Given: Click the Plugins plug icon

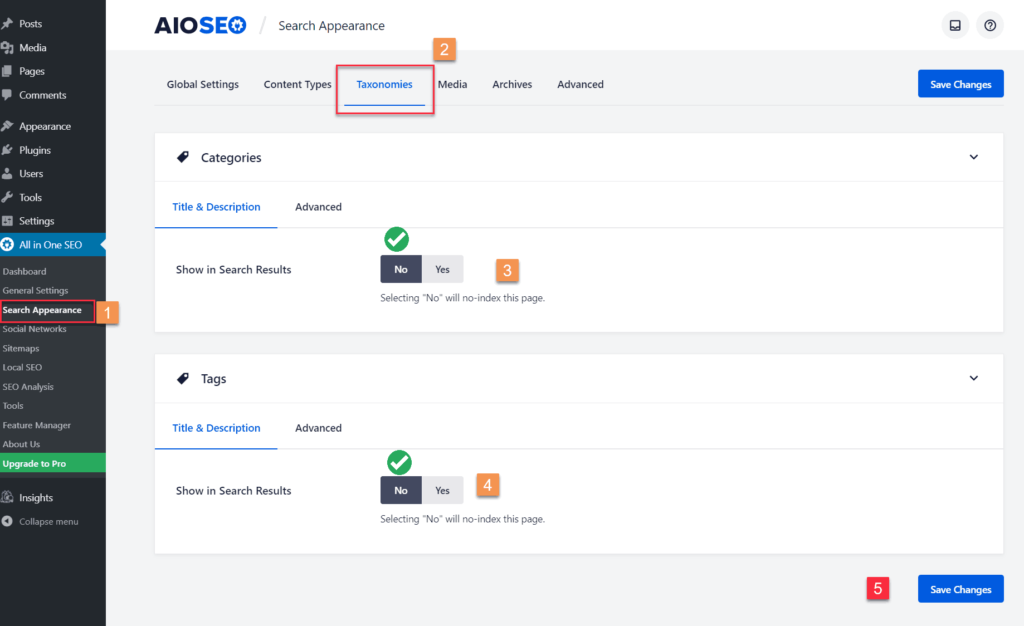Looking at the screenshot, I should pos(7,149).
